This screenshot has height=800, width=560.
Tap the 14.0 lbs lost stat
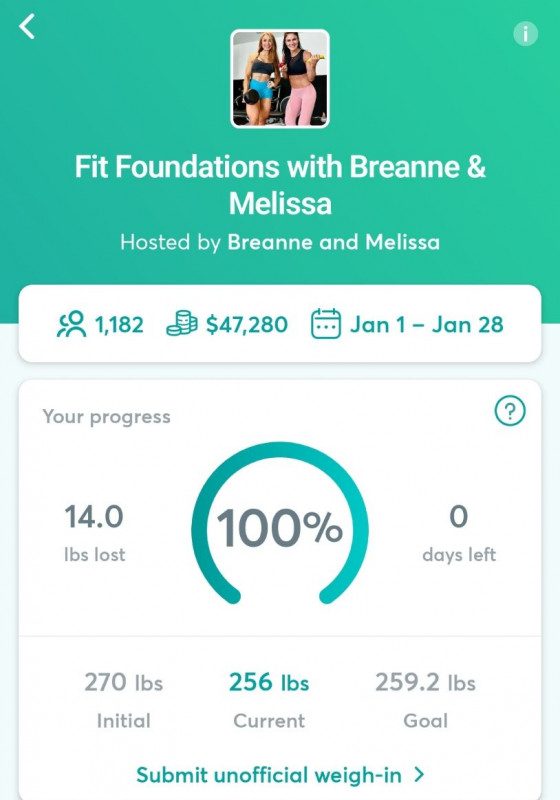[94, 533]
